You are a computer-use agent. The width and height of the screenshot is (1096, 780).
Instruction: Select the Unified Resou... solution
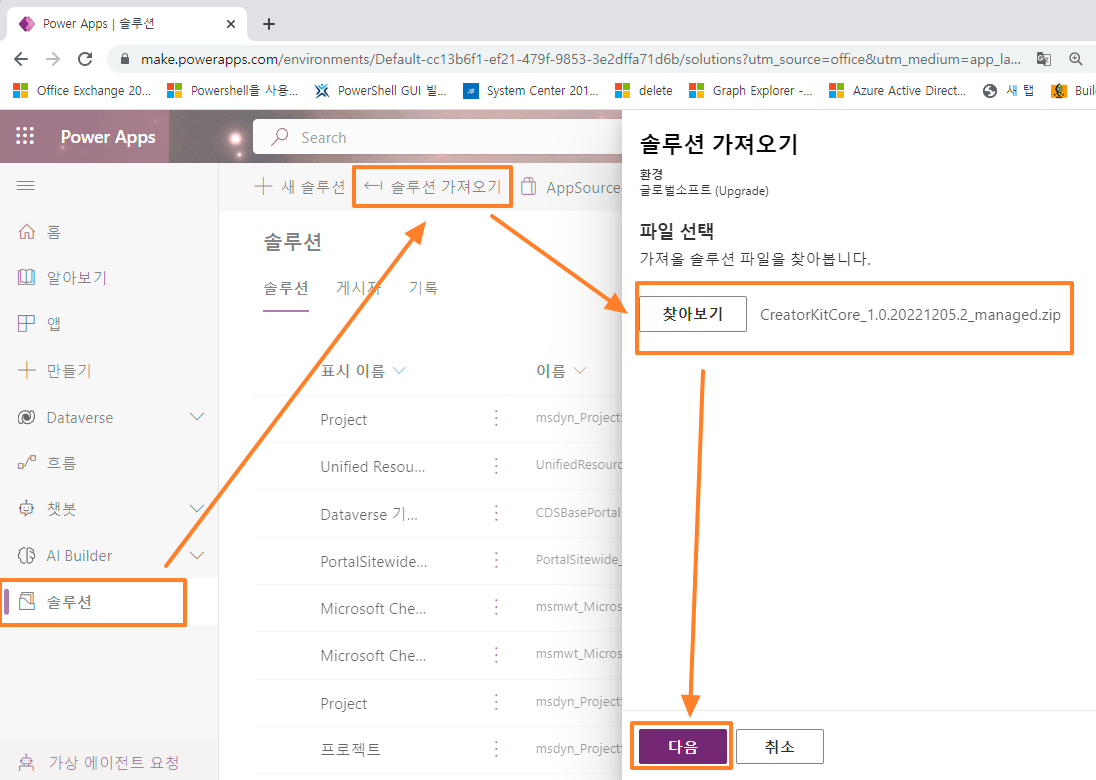point(373,466)
